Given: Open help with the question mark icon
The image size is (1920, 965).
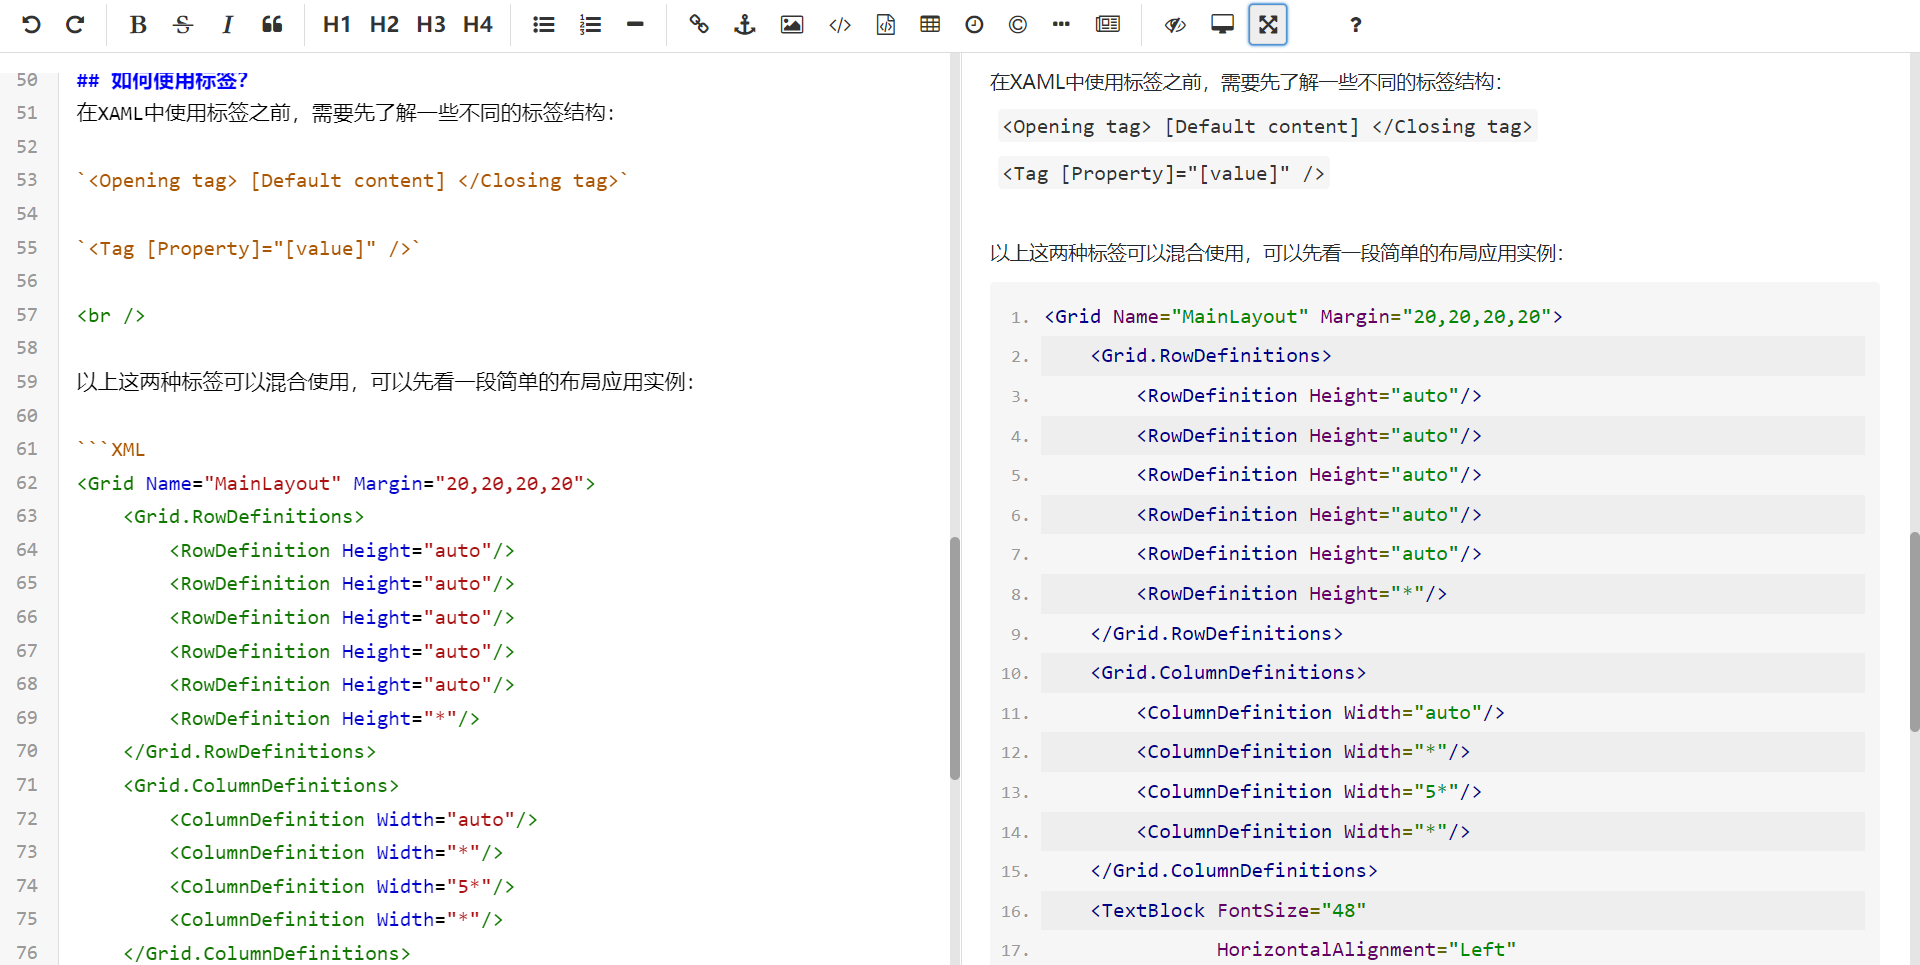Looking at the screenshot, I should point(1355,25).
